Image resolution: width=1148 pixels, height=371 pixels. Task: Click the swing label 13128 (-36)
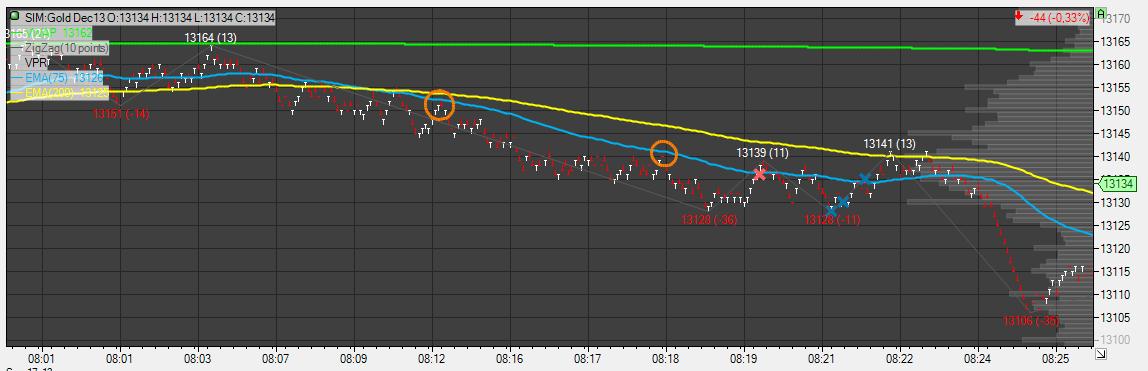pos(709,219)
